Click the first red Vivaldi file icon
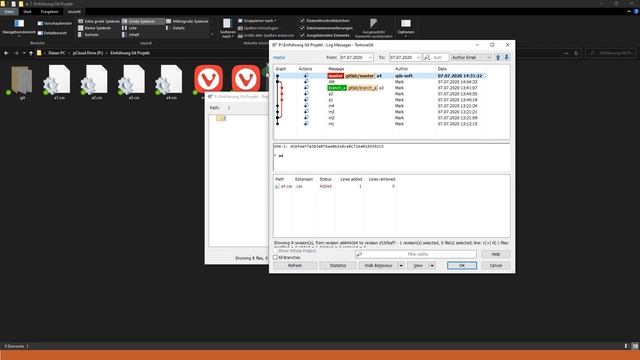Viewport: 640px width, 360px height. tap(209, 78)
